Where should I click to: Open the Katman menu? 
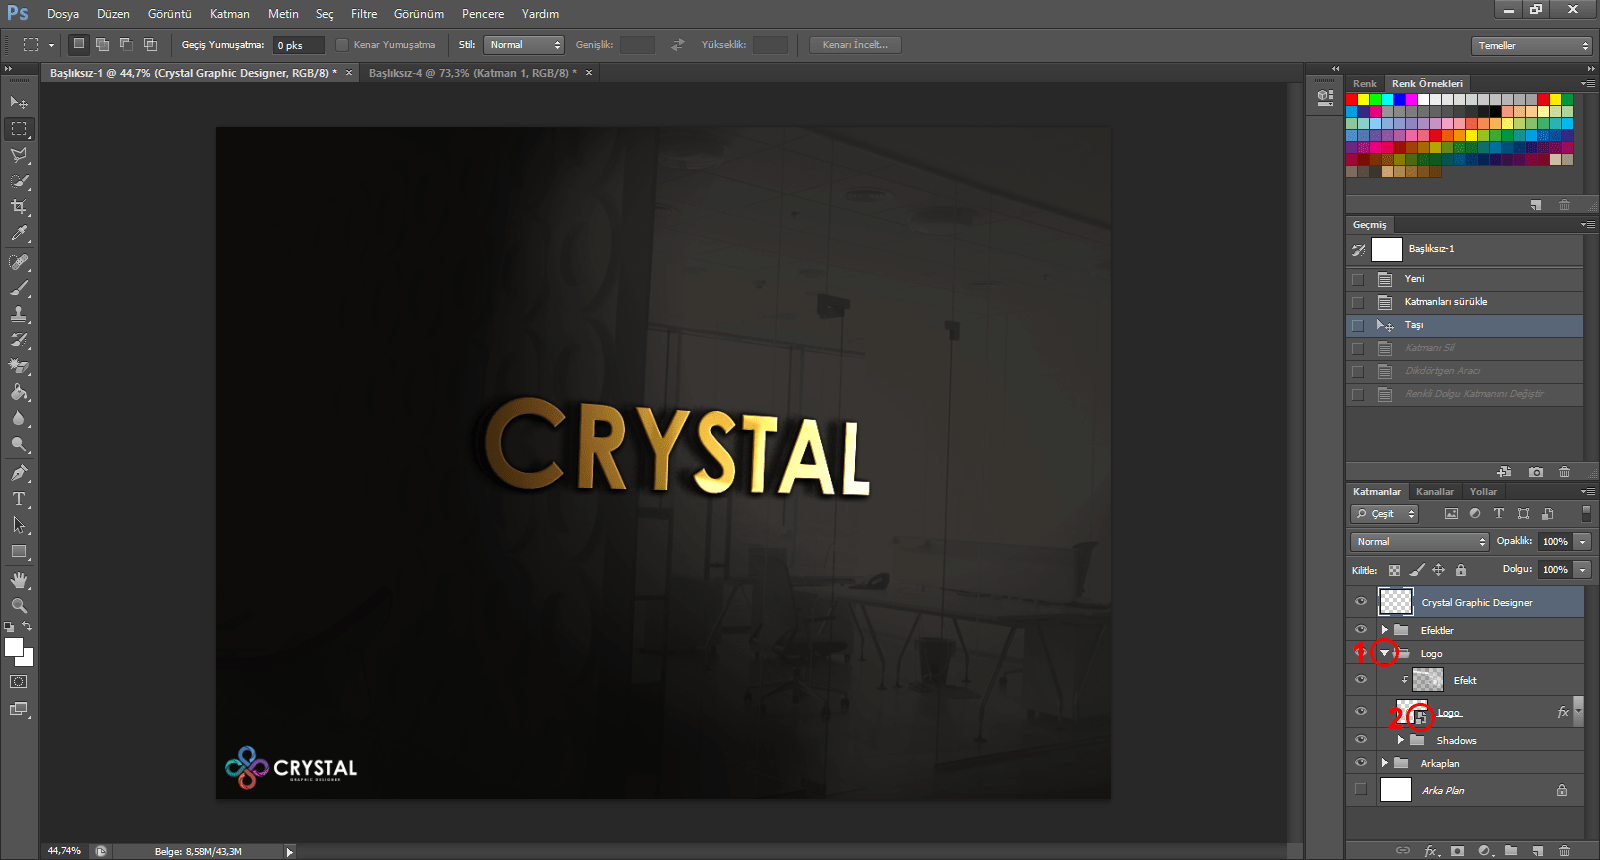[229, 14]
